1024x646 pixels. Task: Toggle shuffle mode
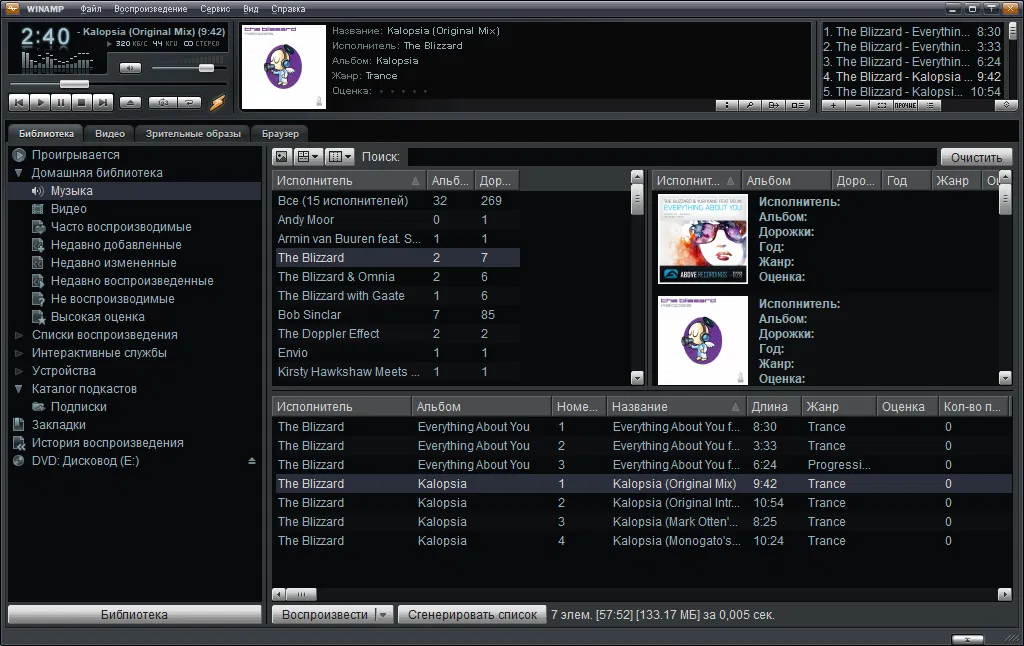click(163, 103)
